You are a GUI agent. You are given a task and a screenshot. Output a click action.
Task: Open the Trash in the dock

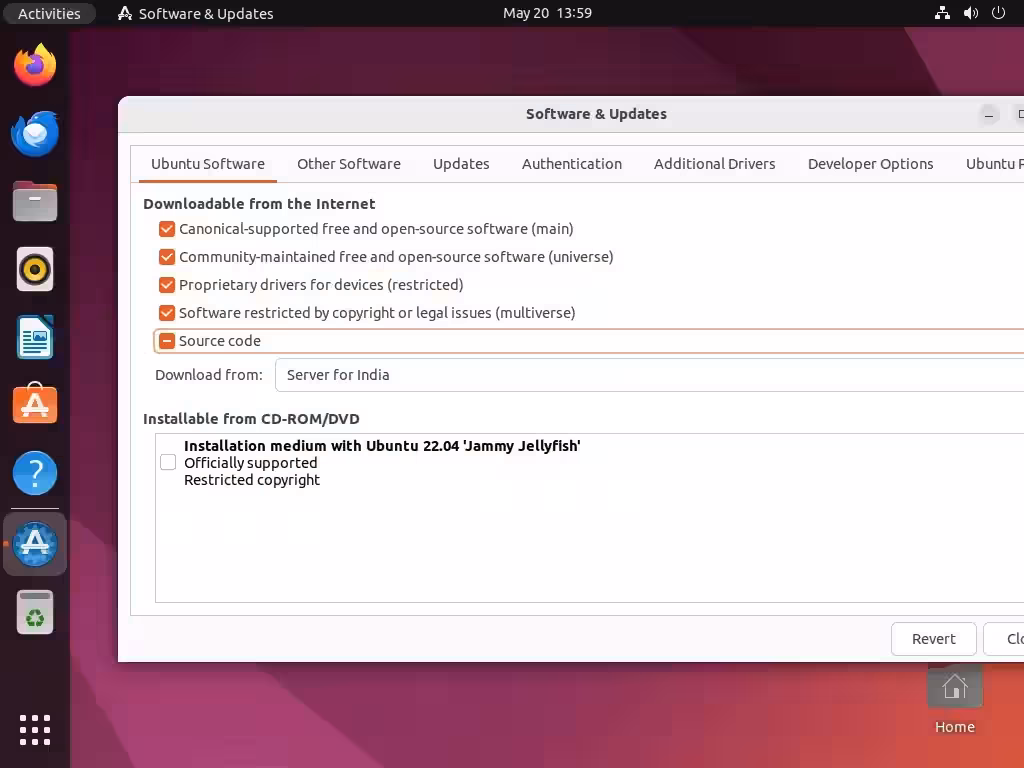pos(35,613)
